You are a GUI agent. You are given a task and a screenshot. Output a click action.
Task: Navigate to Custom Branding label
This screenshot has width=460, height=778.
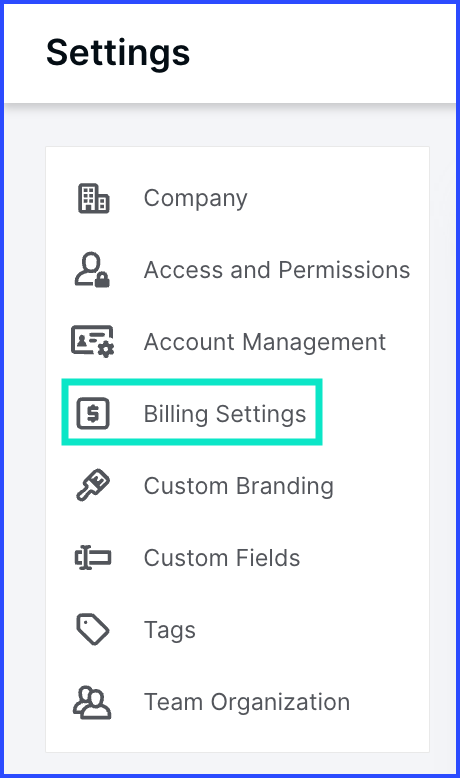[x=239, y=486]
